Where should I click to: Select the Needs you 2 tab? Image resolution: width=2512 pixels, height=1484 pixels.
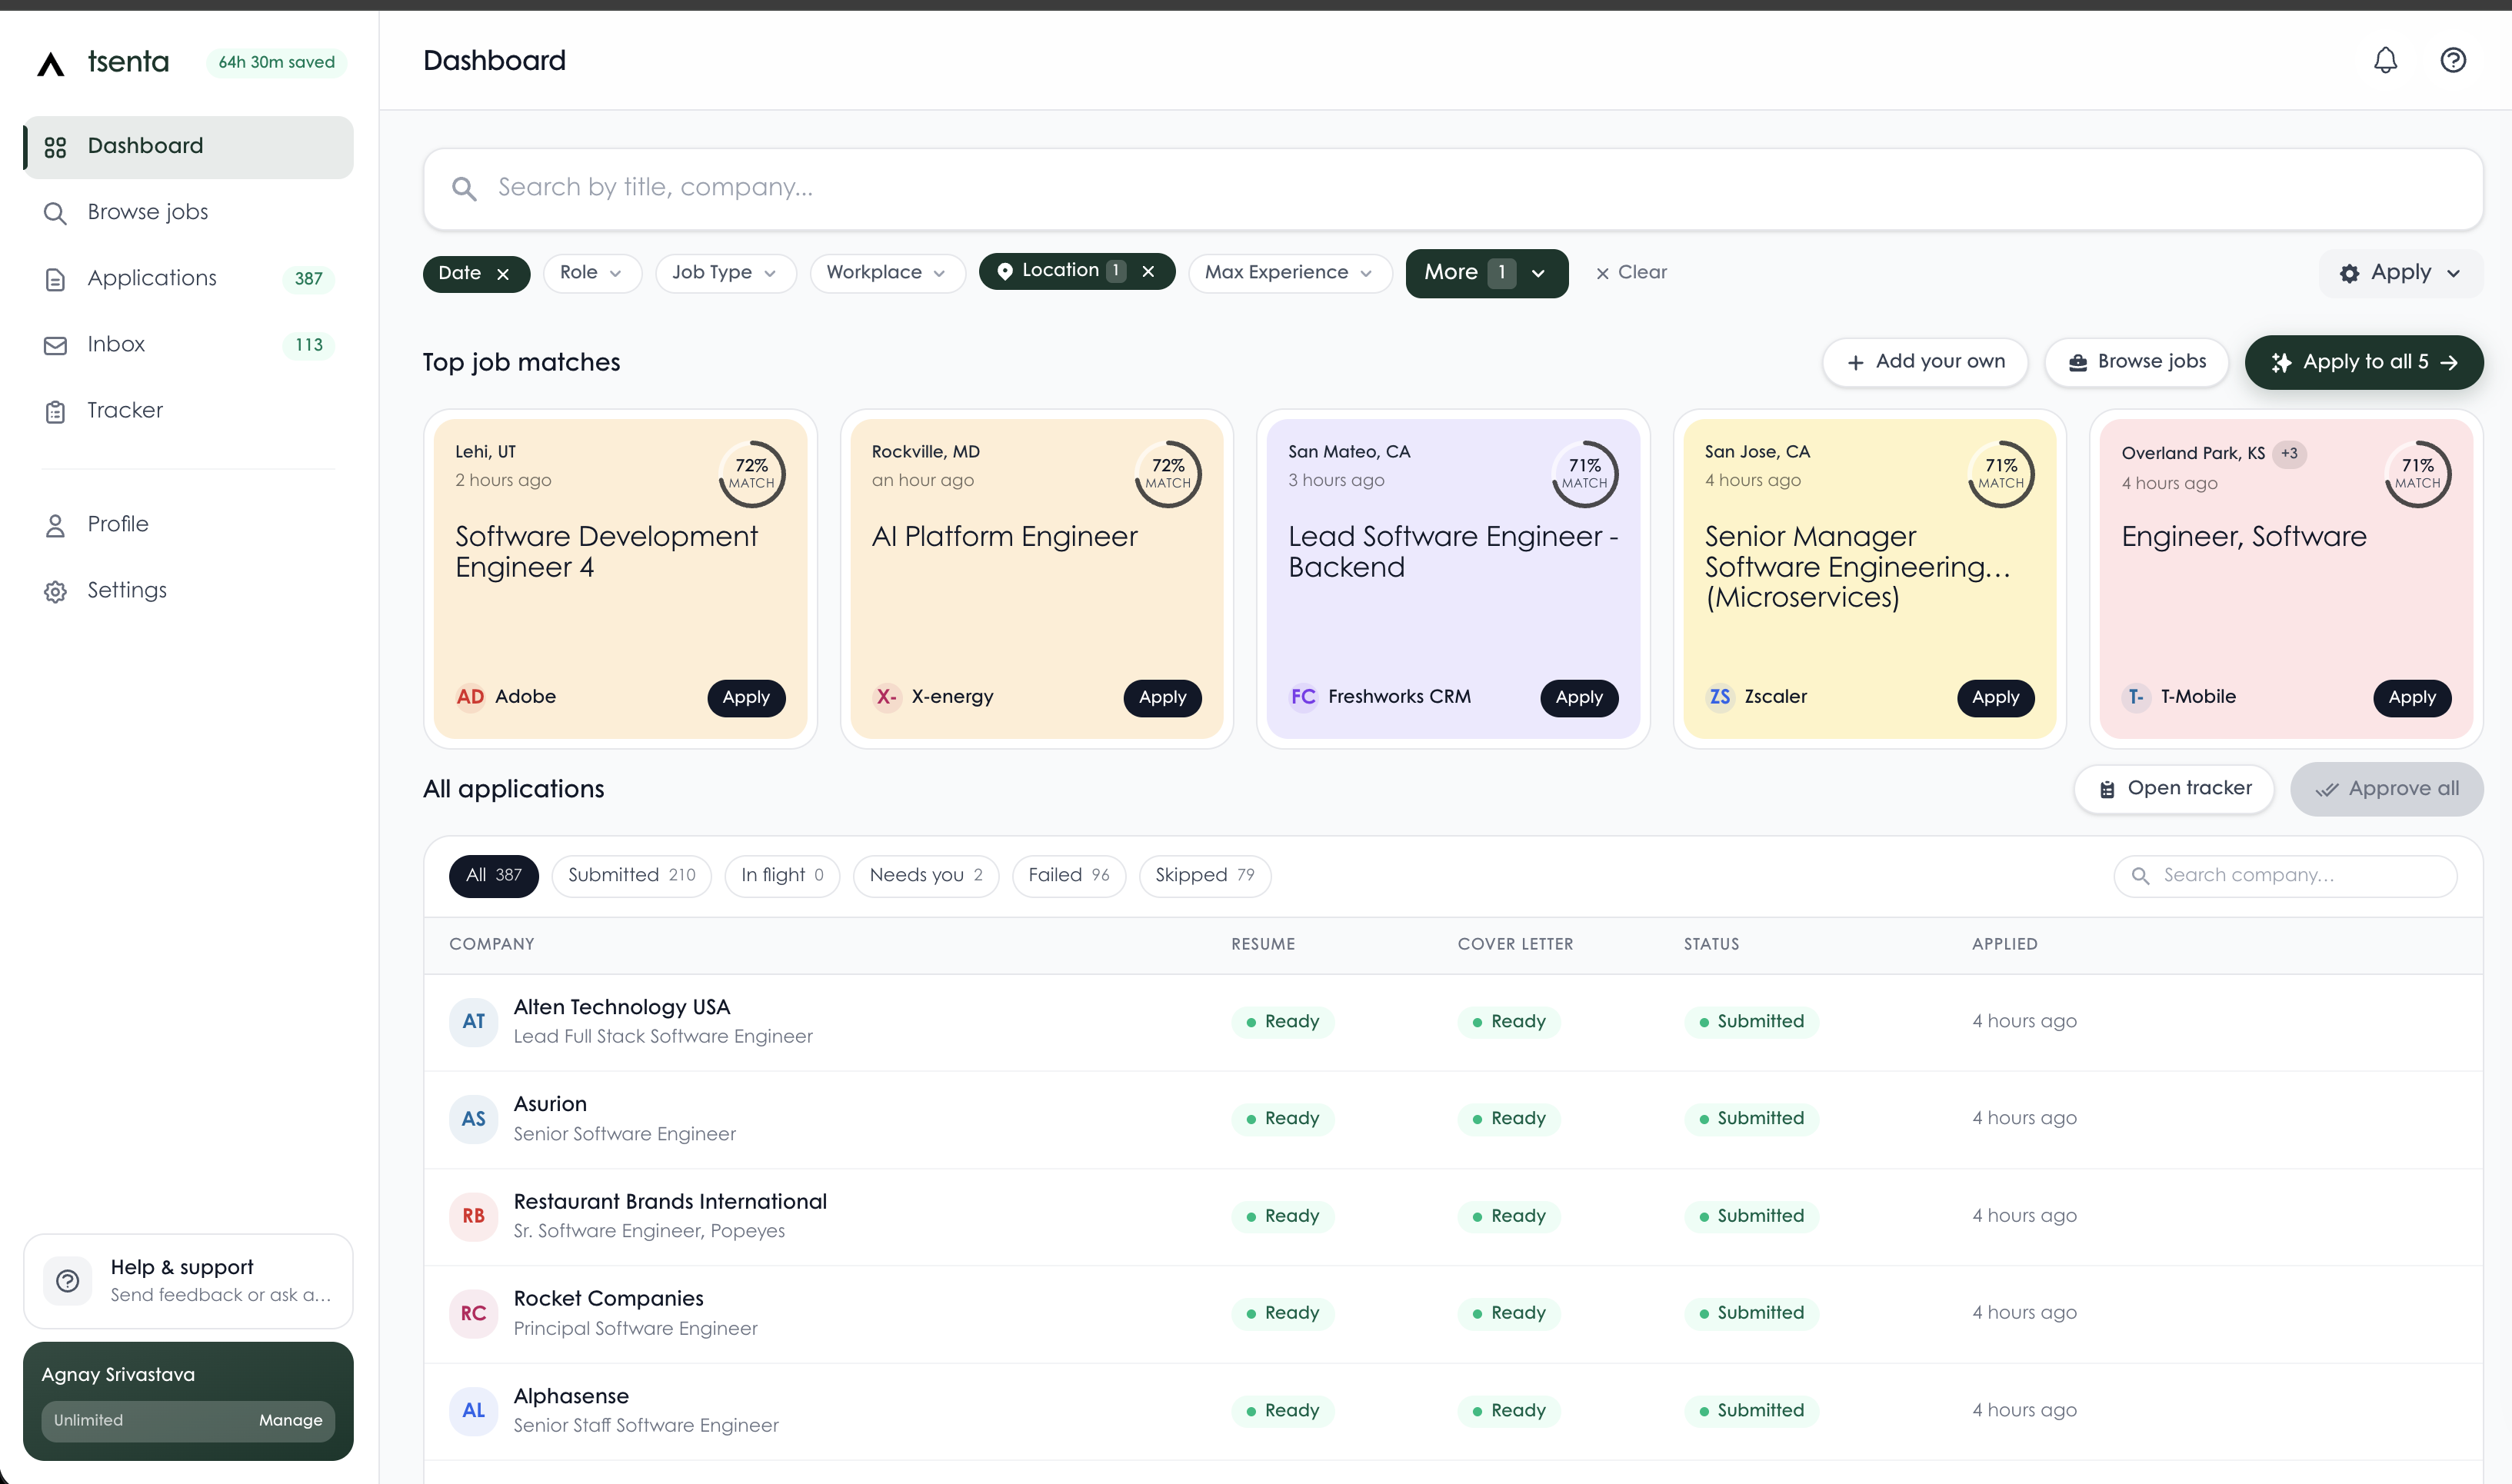pos(926,876)
